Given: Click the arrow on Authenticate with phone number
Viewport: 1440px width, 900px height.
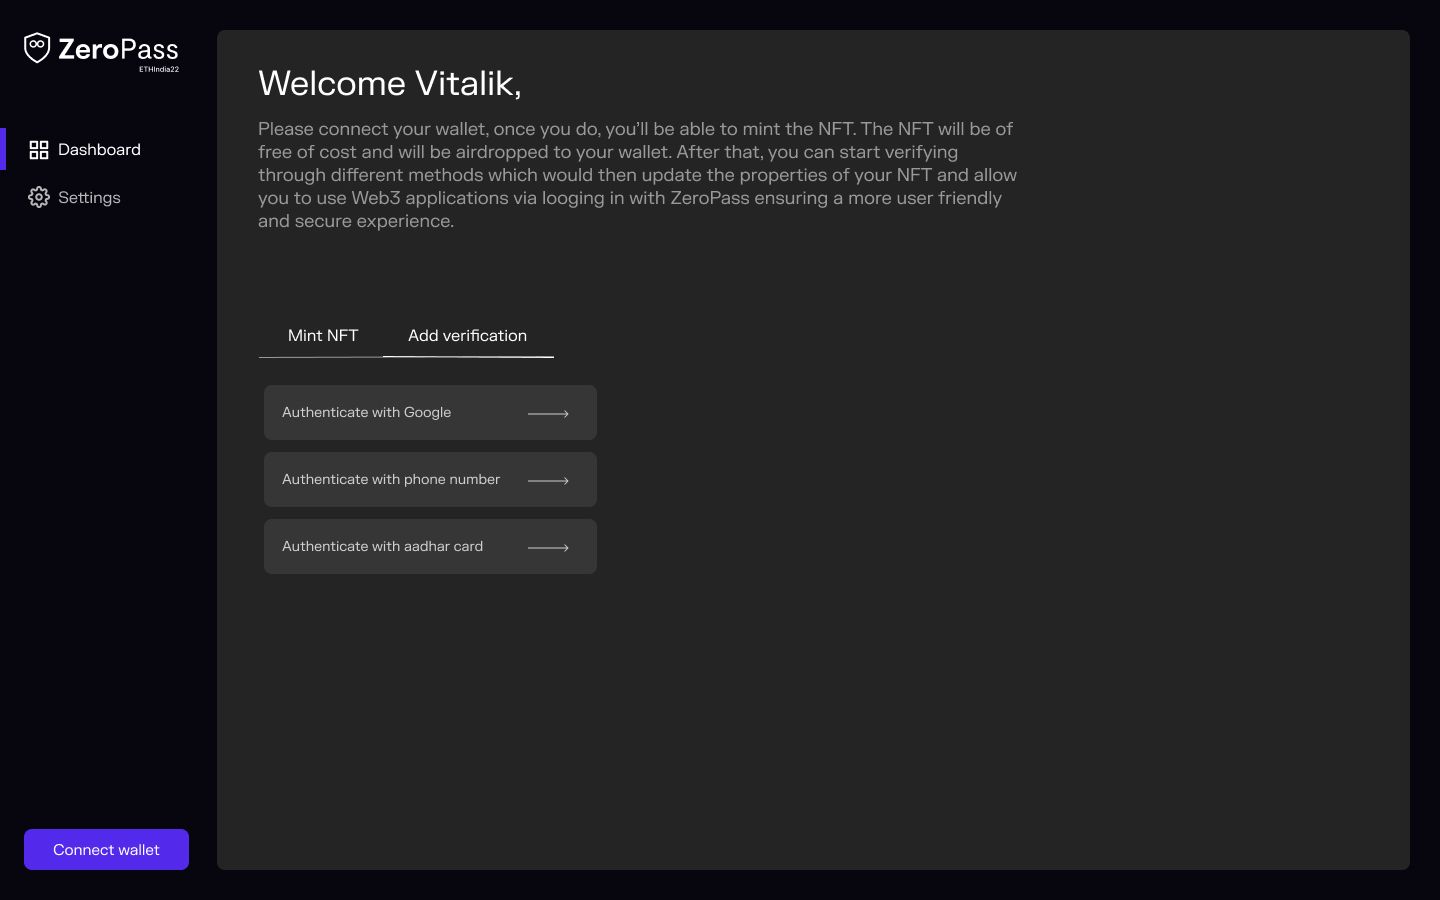Looking at the screenshot, I should (548, 480).
